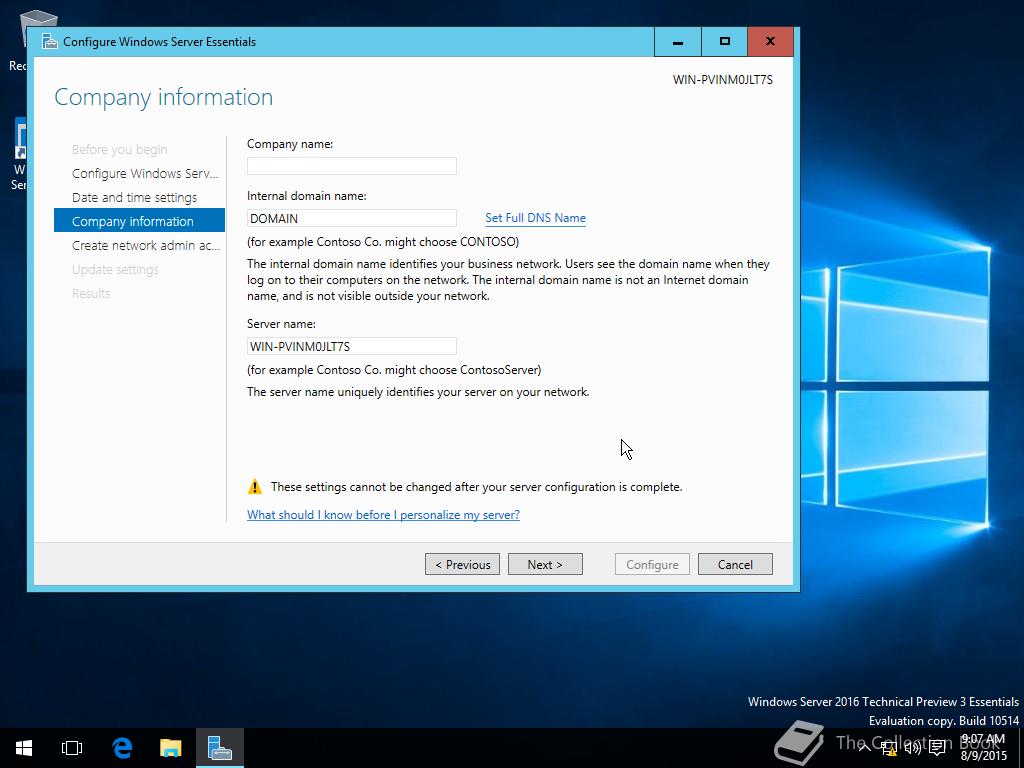Select the 'Before you begin' step

pyautogui.click(x=120, y=150)
